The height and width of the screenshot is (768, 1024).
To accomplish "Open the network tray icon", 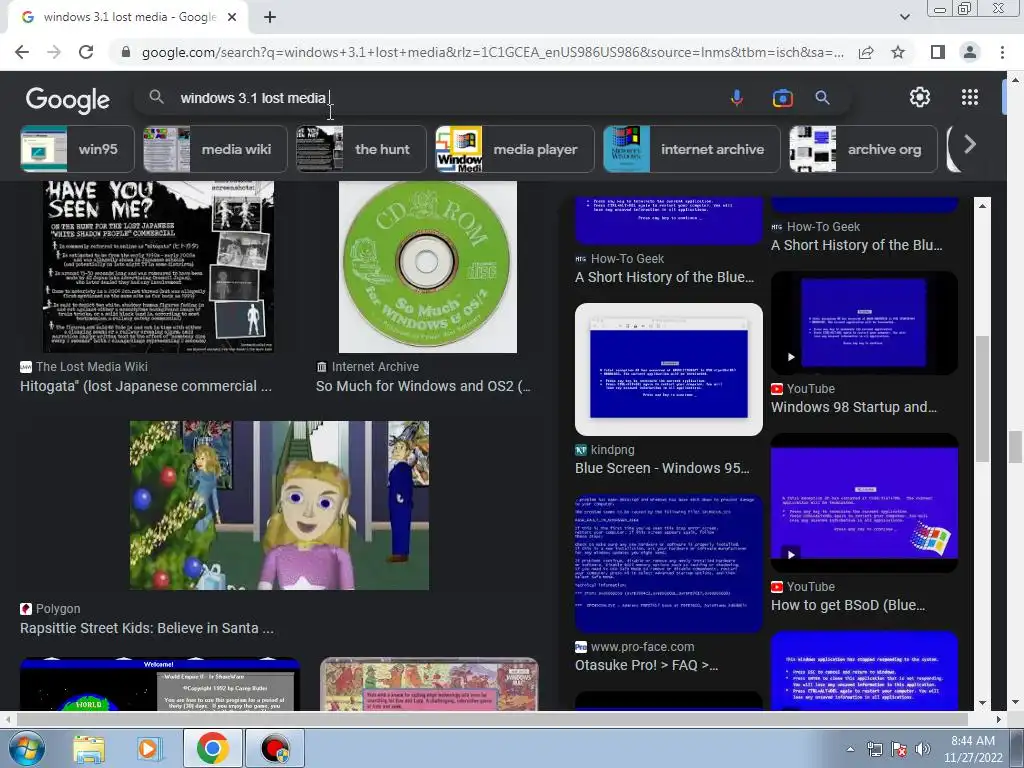I will tap(874, 749).
